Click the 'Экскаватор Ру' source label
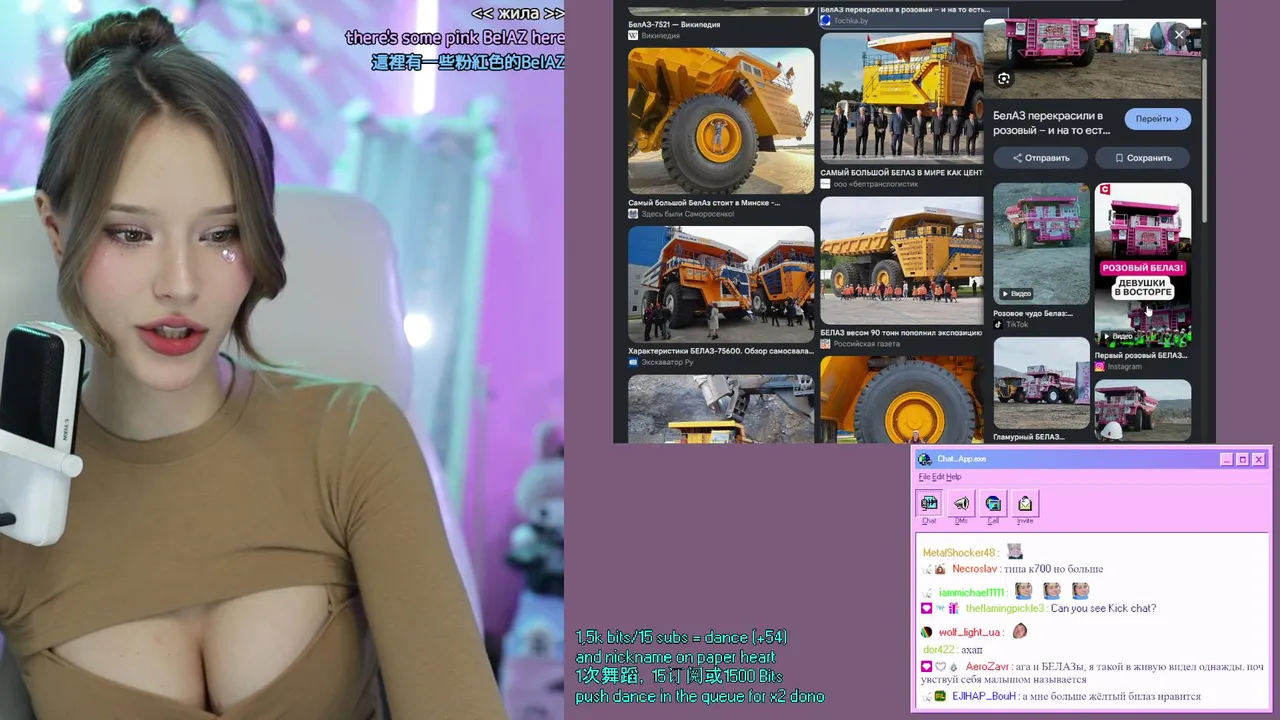1280x720 pixels. tap(667, 362)
